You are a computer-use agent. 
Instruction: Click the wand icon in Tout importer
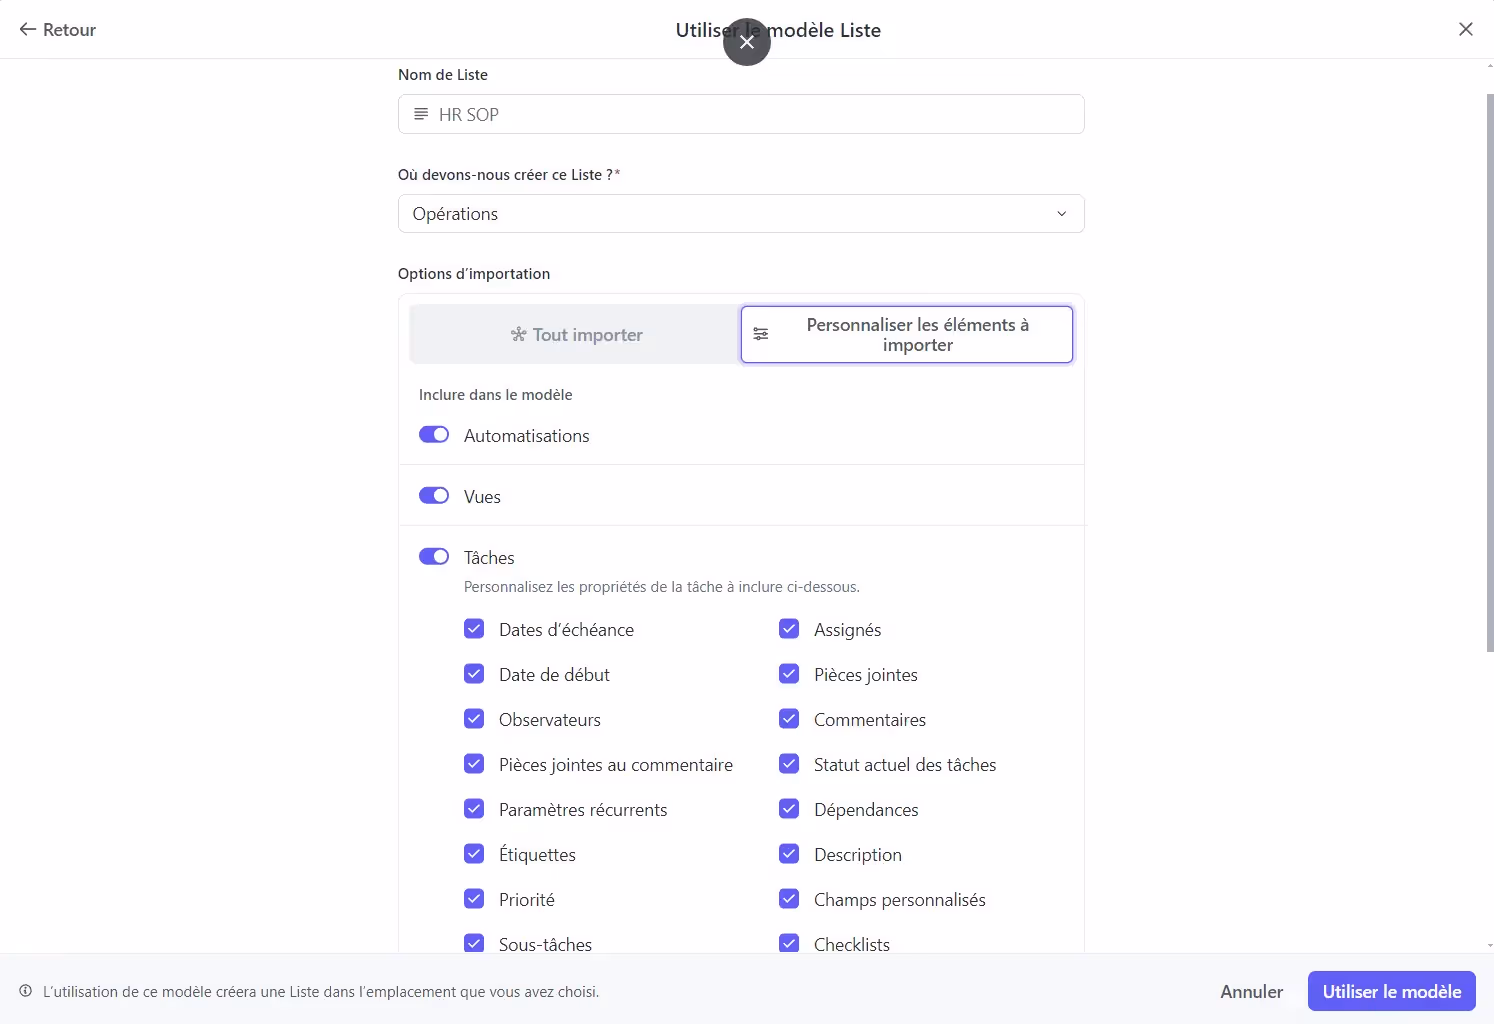click(518, 334)
